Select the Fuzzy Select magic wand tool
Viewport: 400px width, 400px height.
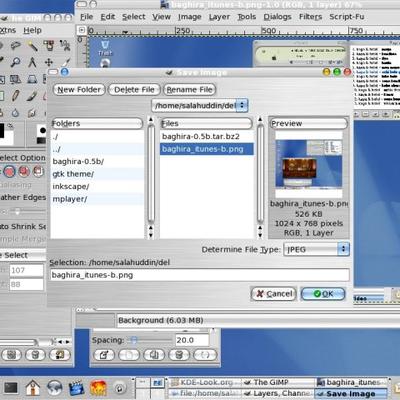[32, 46]
